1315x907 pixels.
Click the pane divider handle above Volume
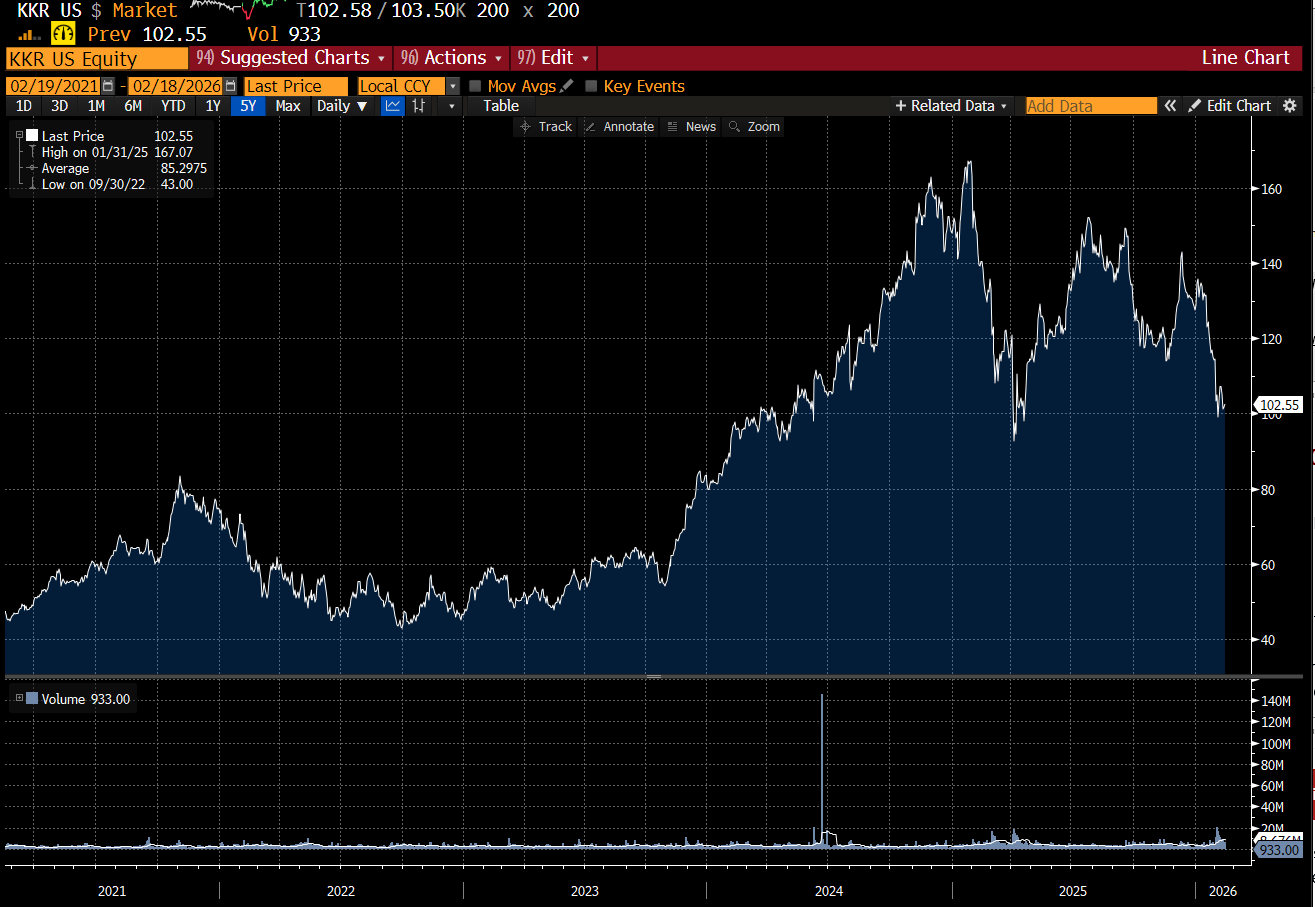tap(653, 677)
